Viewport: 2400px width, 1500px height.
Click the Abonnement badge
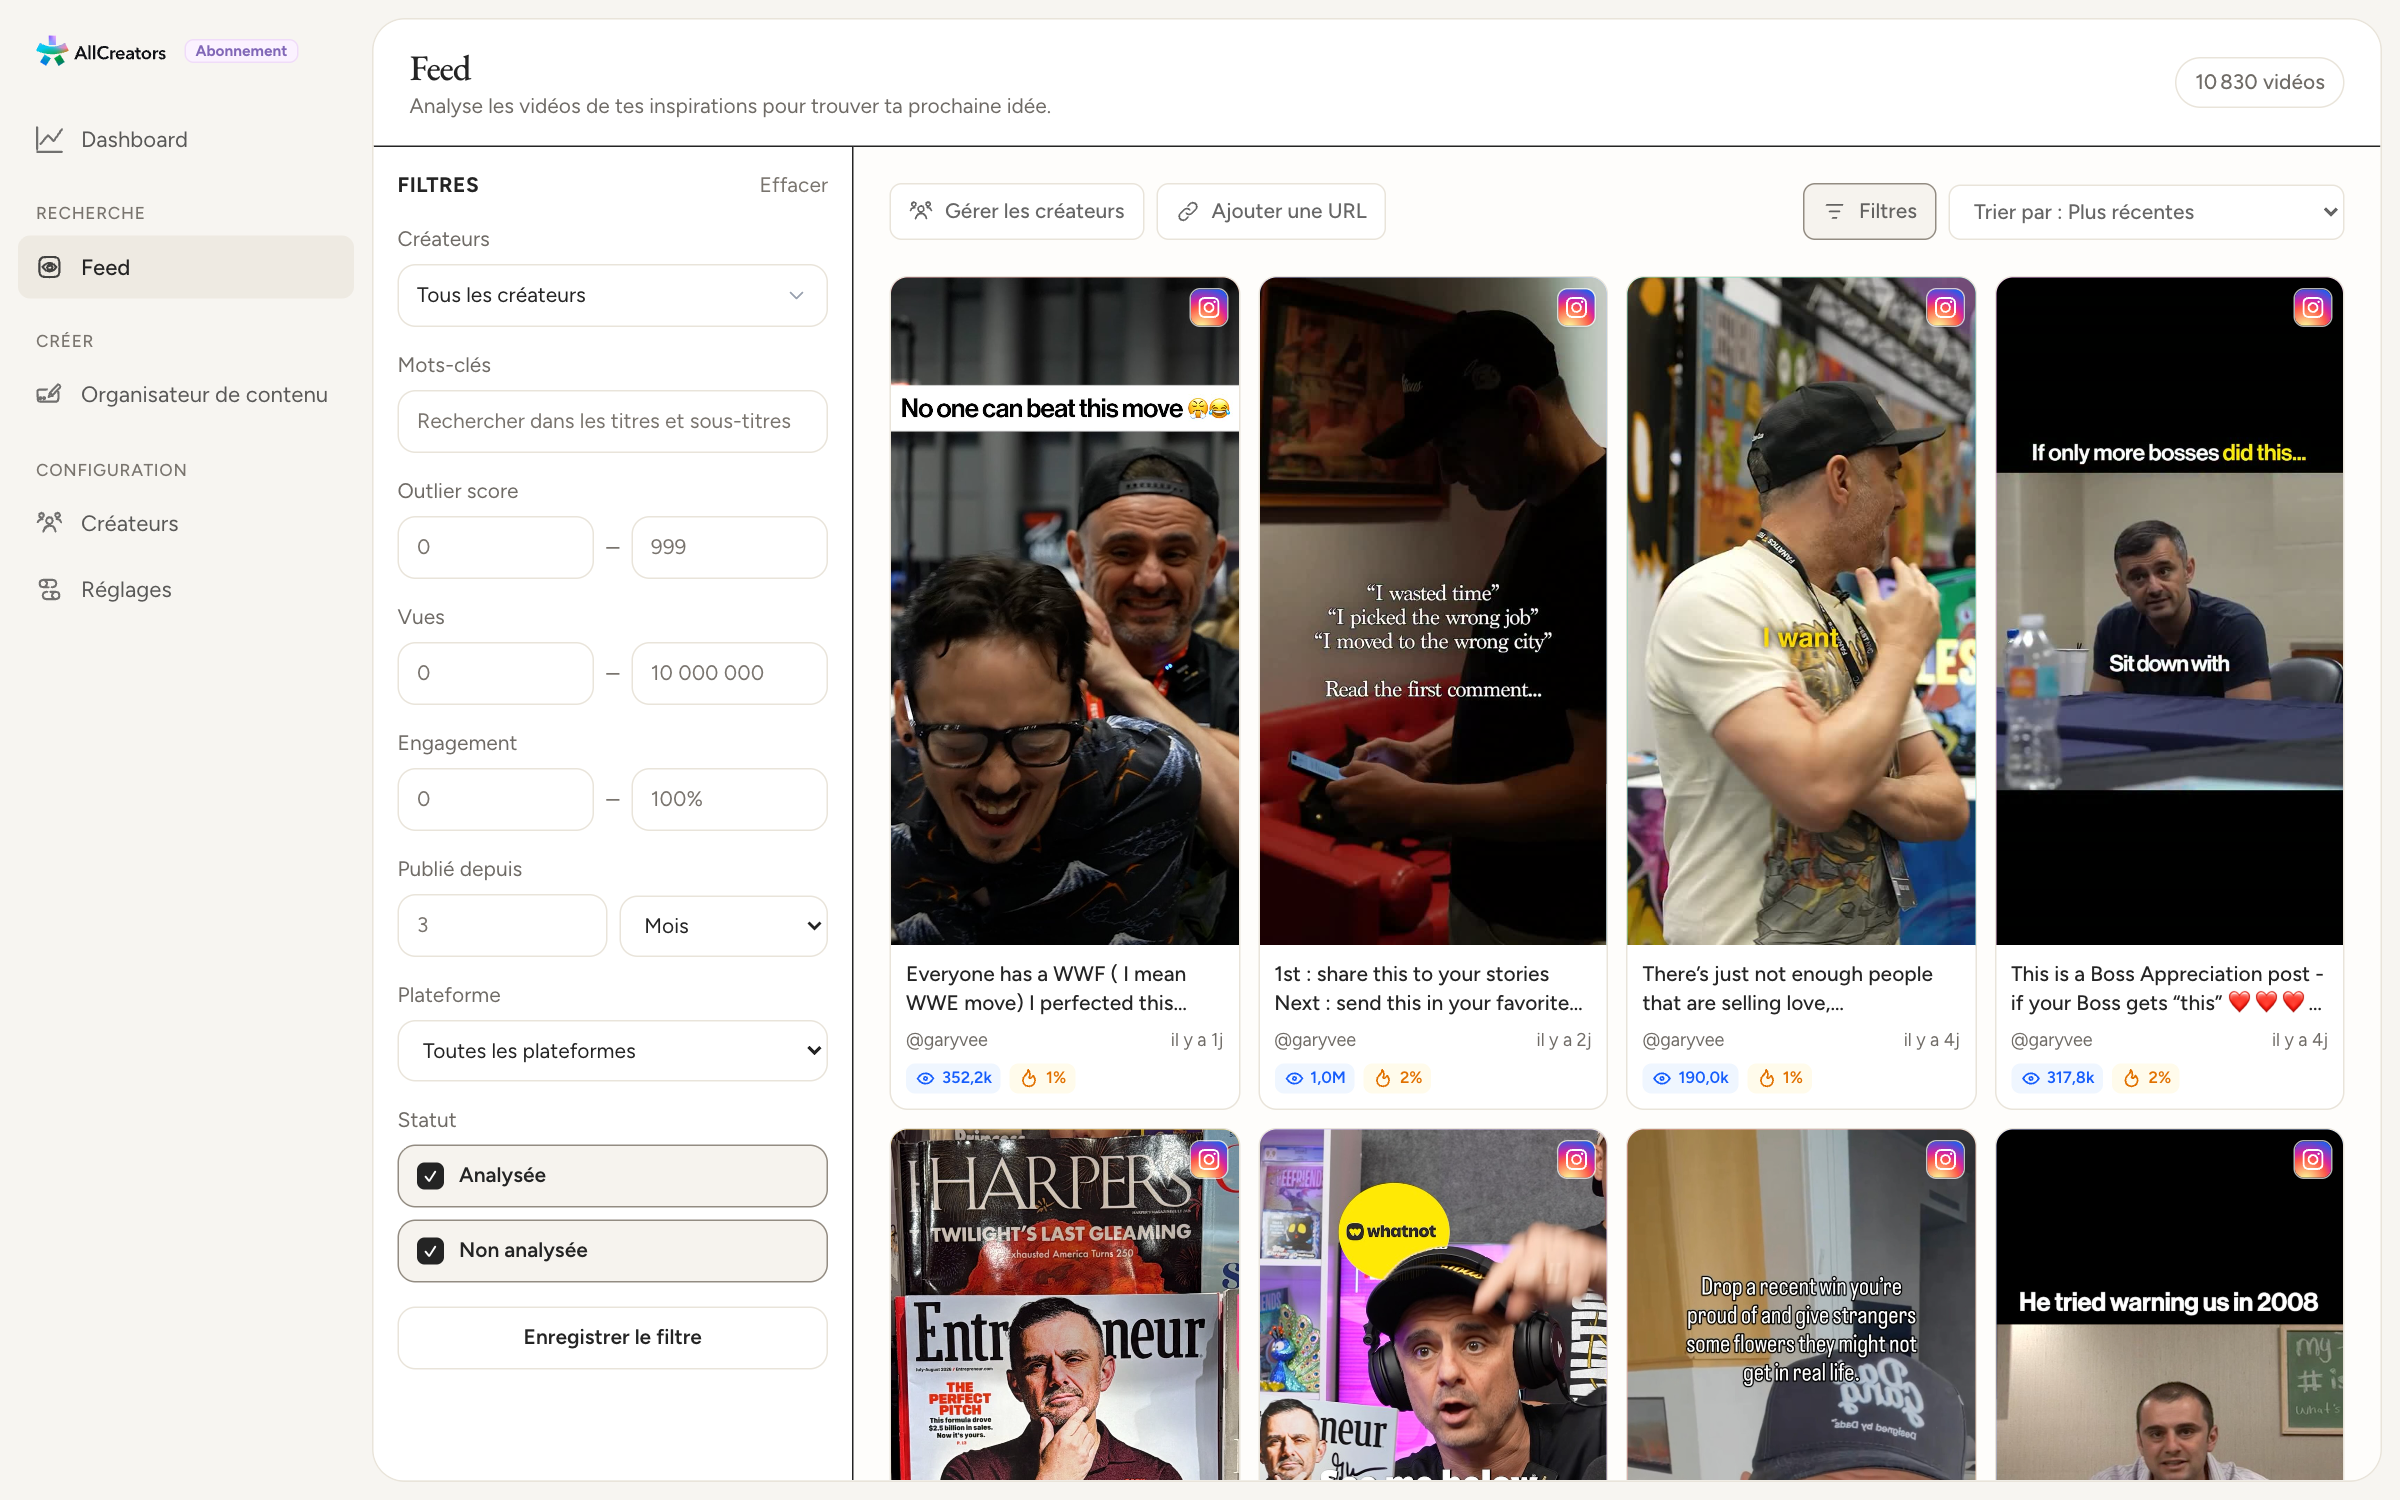click(x=241, y=51)
